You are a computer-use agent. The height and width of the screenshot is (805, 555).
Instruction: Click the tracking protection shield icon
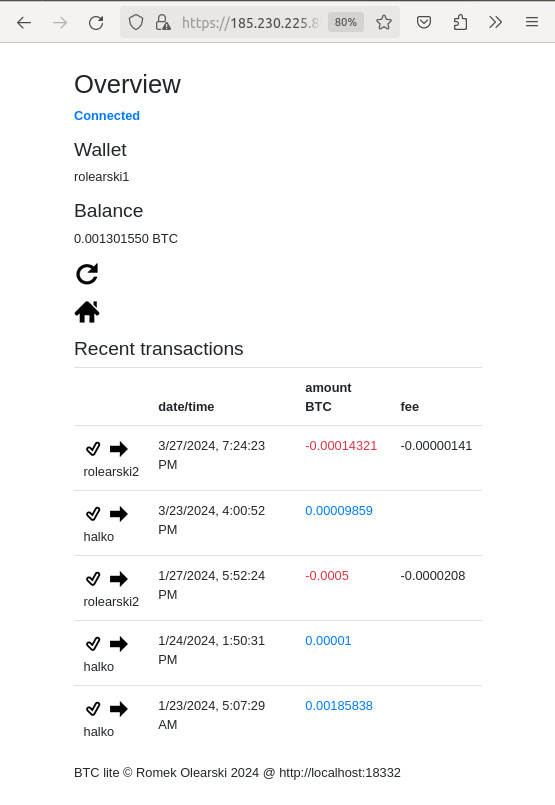click(136, 23)
